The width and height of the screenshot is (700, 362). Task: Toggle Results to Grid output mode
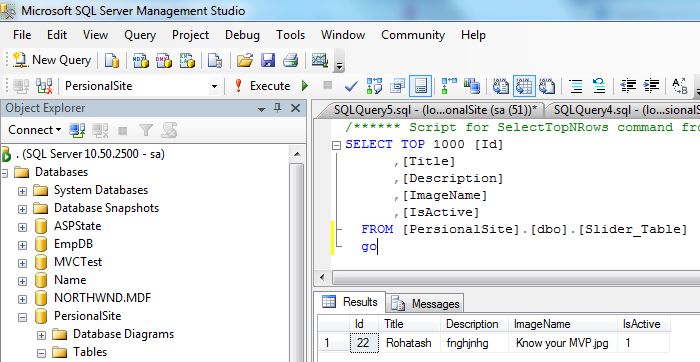(524, 86)
